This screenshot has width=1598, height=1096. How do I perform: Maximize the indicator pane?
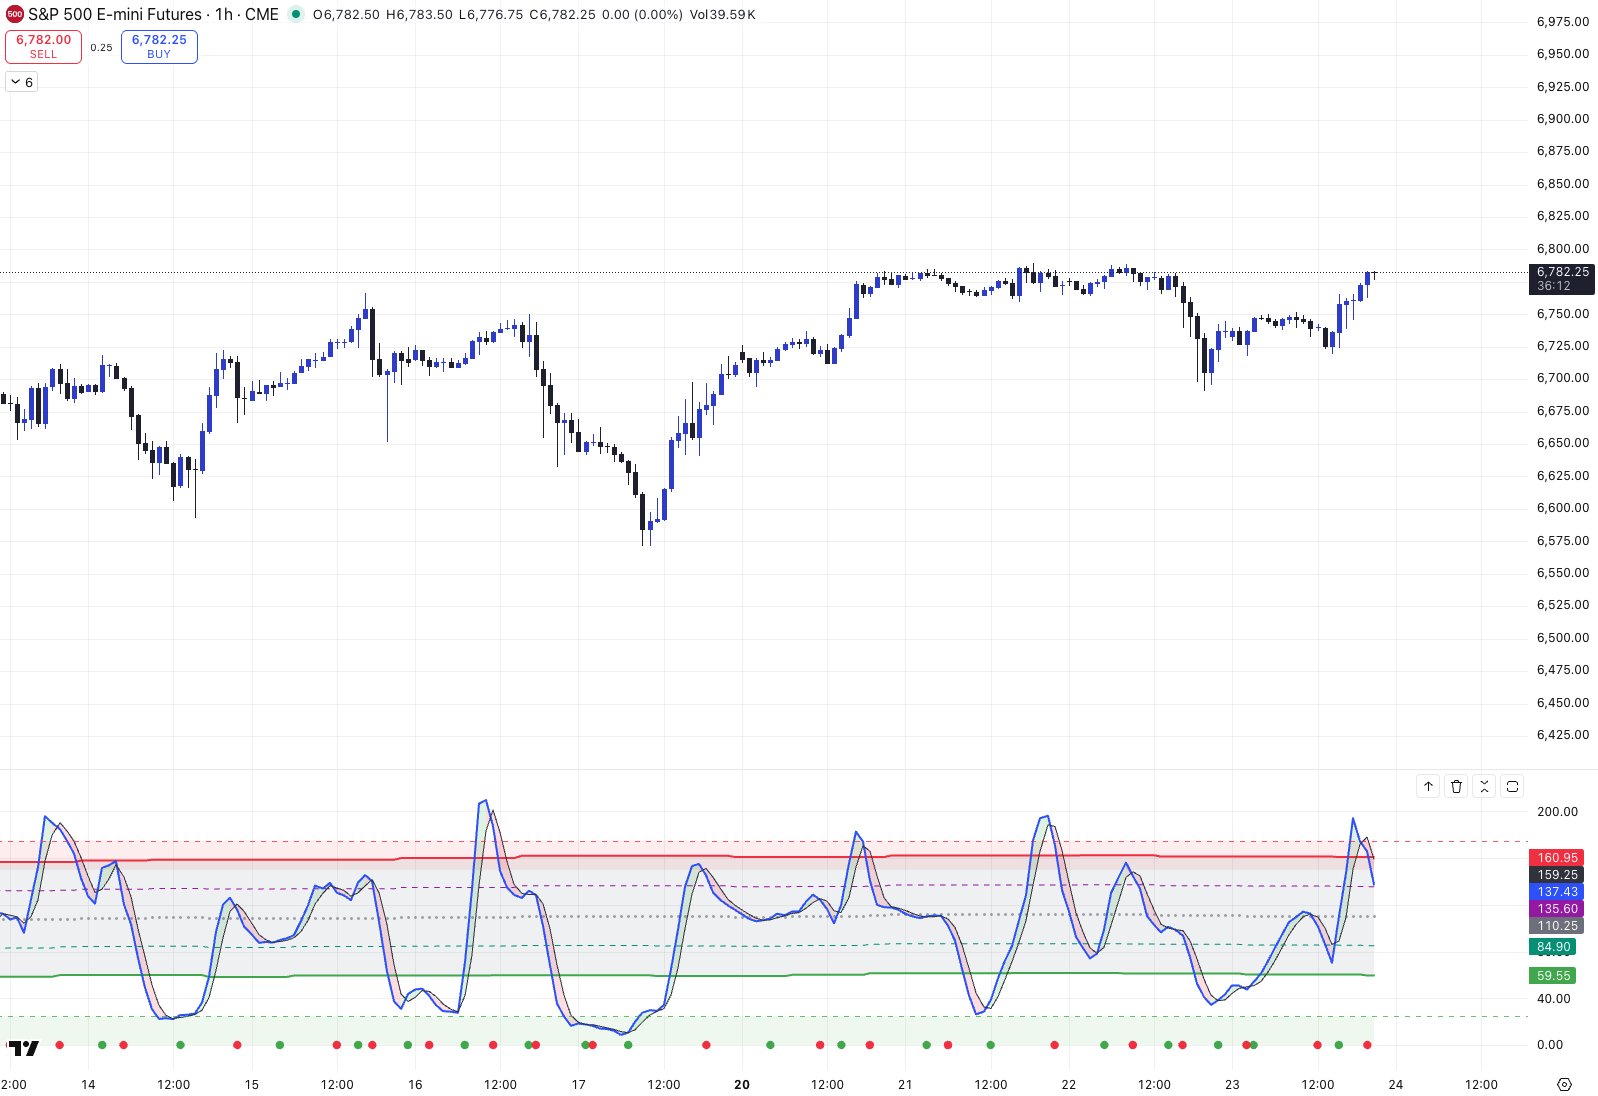click(1512, 787)
